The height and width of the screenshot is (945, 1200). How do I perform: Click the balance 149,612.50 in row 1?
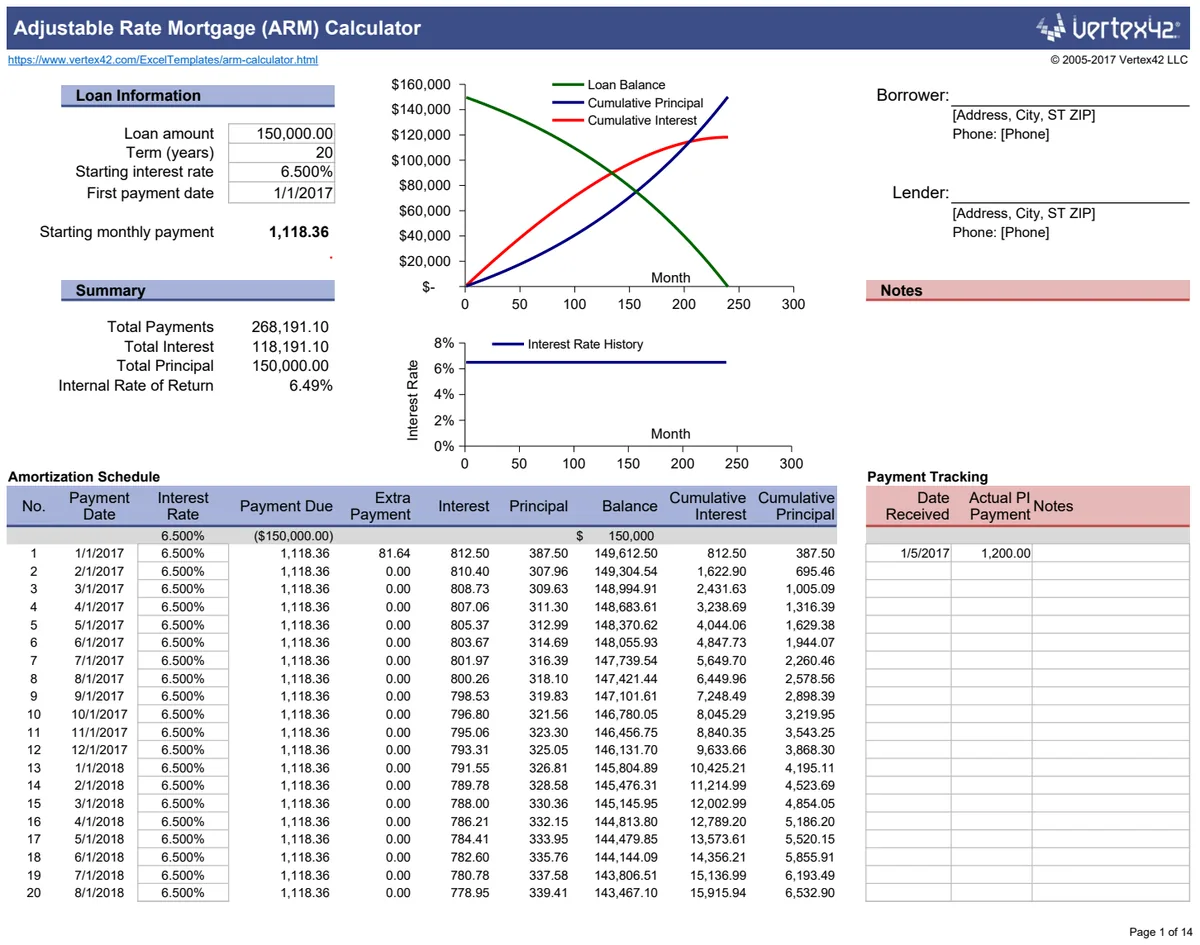coord(626,553)
